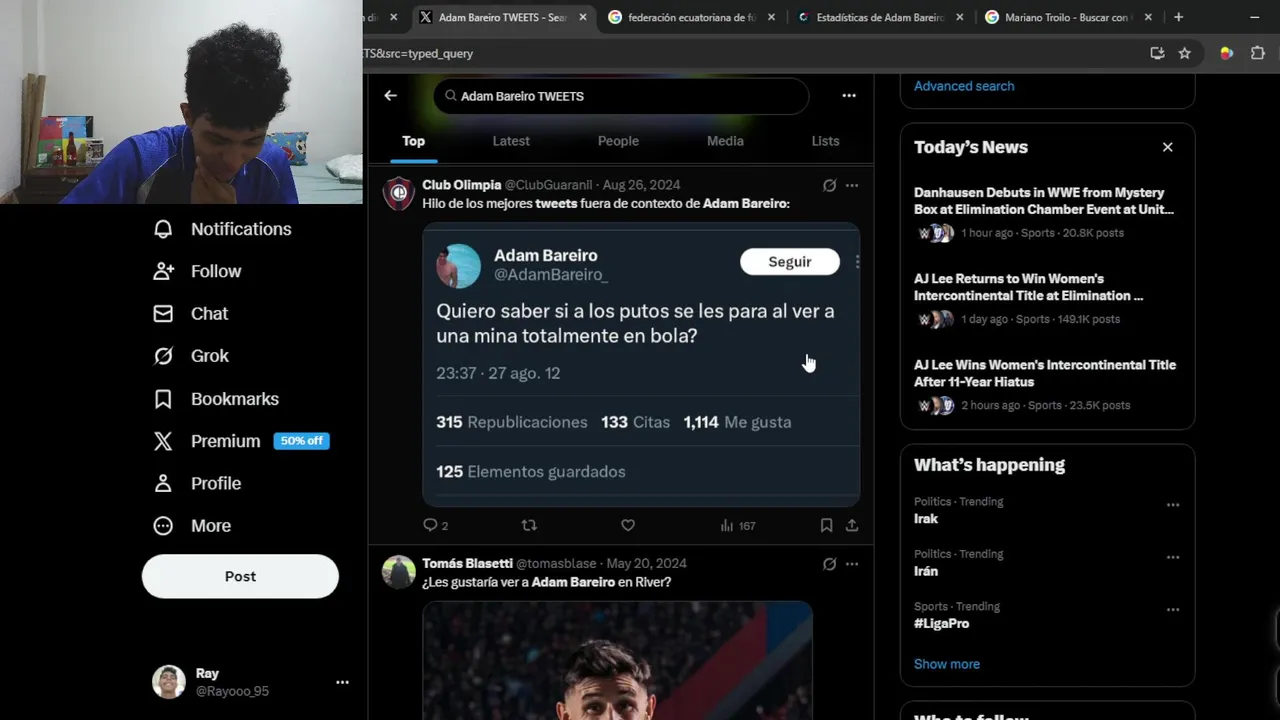
Task: Like the Club Olimpia post
Action: (x=628, y=525)
